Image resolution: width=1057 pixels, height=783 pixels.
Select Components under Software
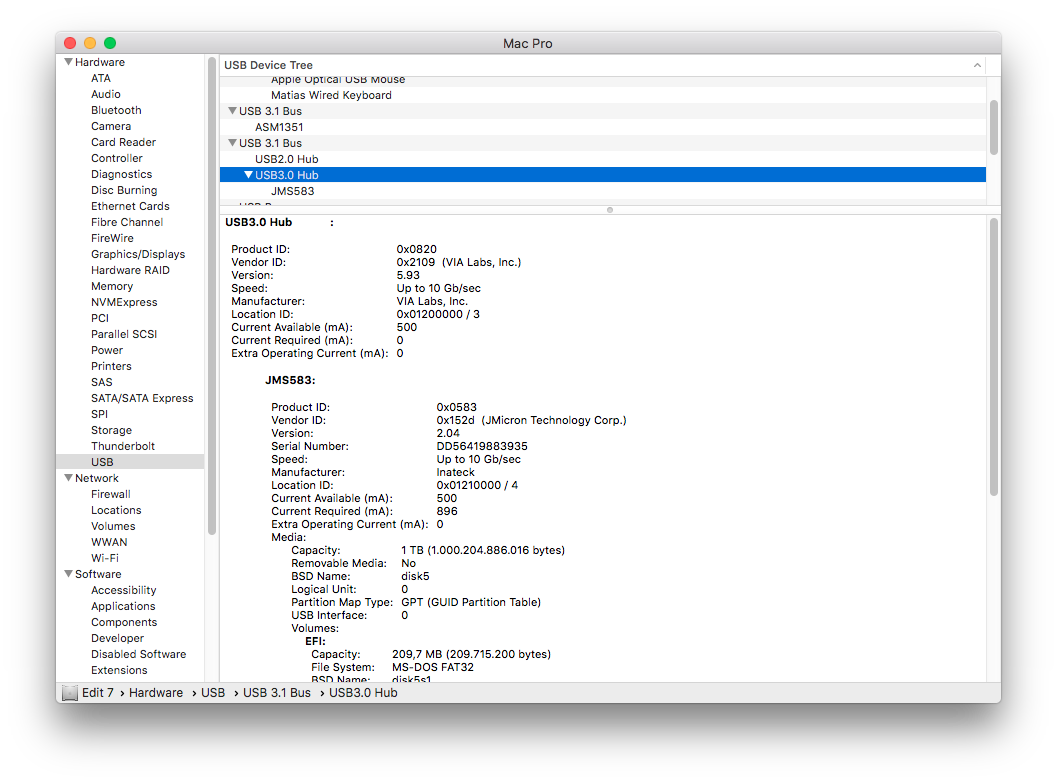pyautogui.click(x=124, y=623)
